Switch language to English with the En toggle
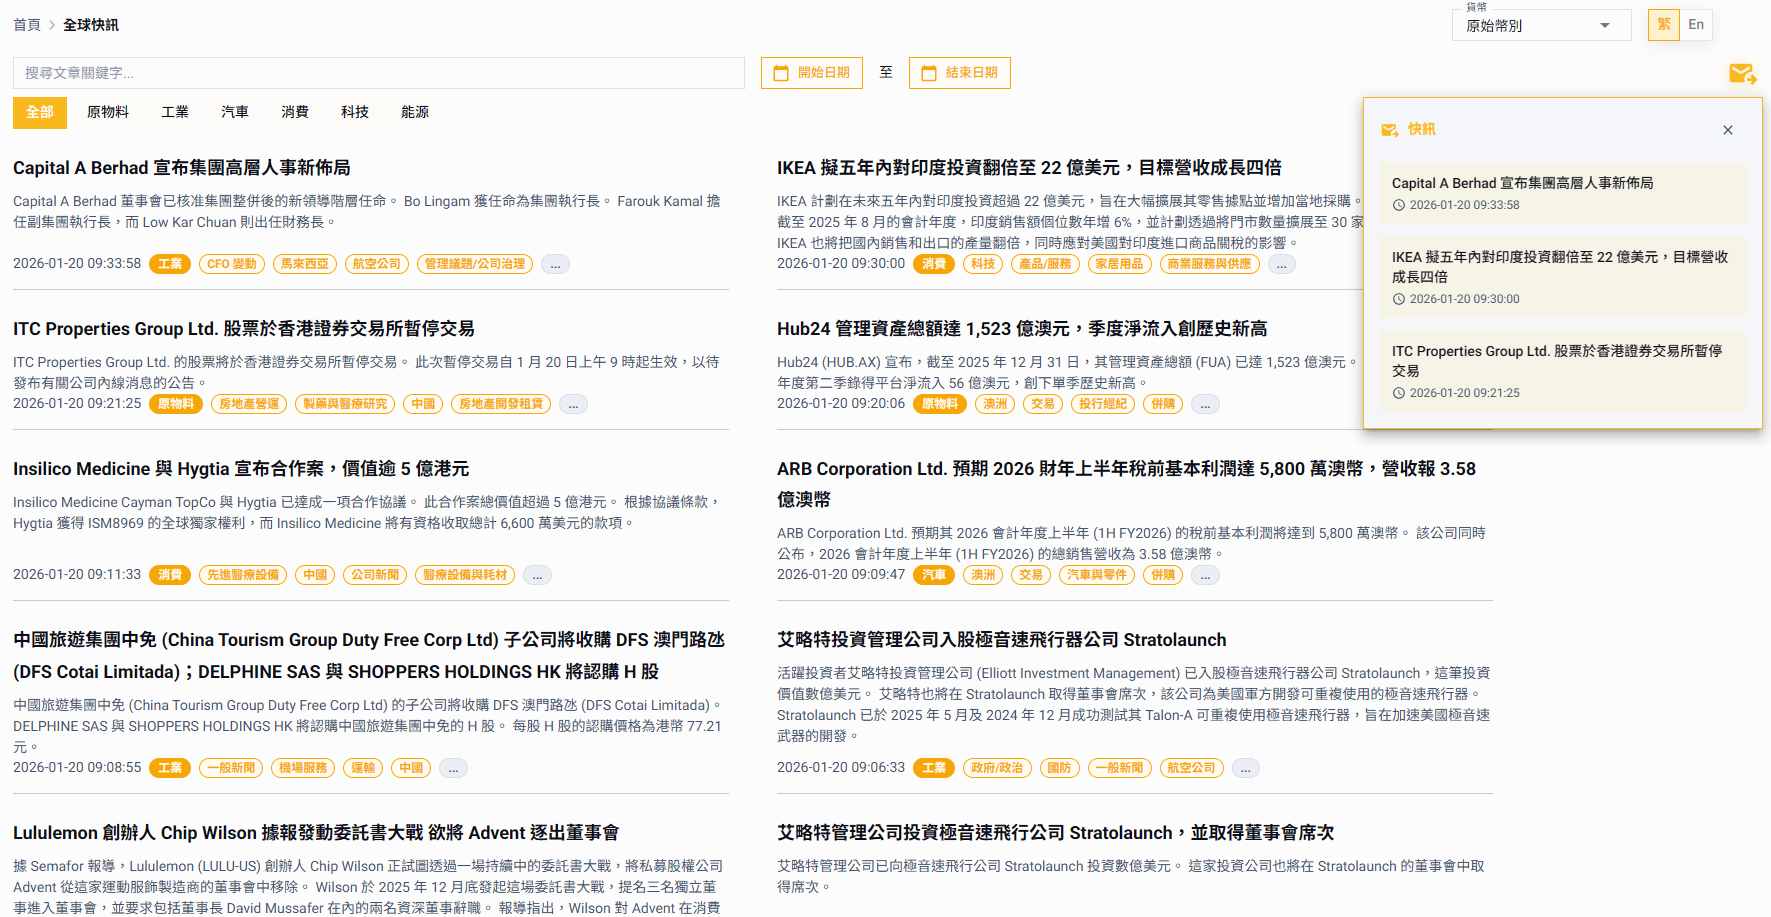This screenshot has width=1771, height=917. (1696, 24)
